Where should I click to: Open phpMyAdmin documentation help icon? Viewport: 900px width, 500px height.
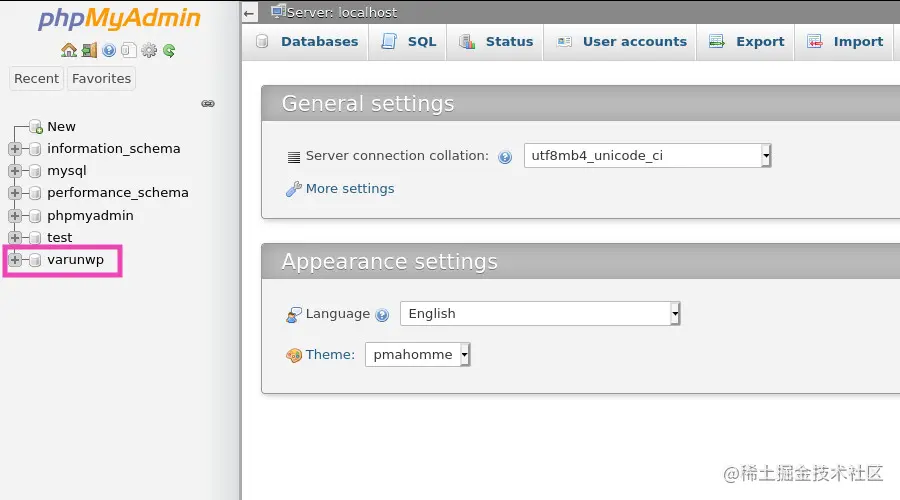pos(109,50)
